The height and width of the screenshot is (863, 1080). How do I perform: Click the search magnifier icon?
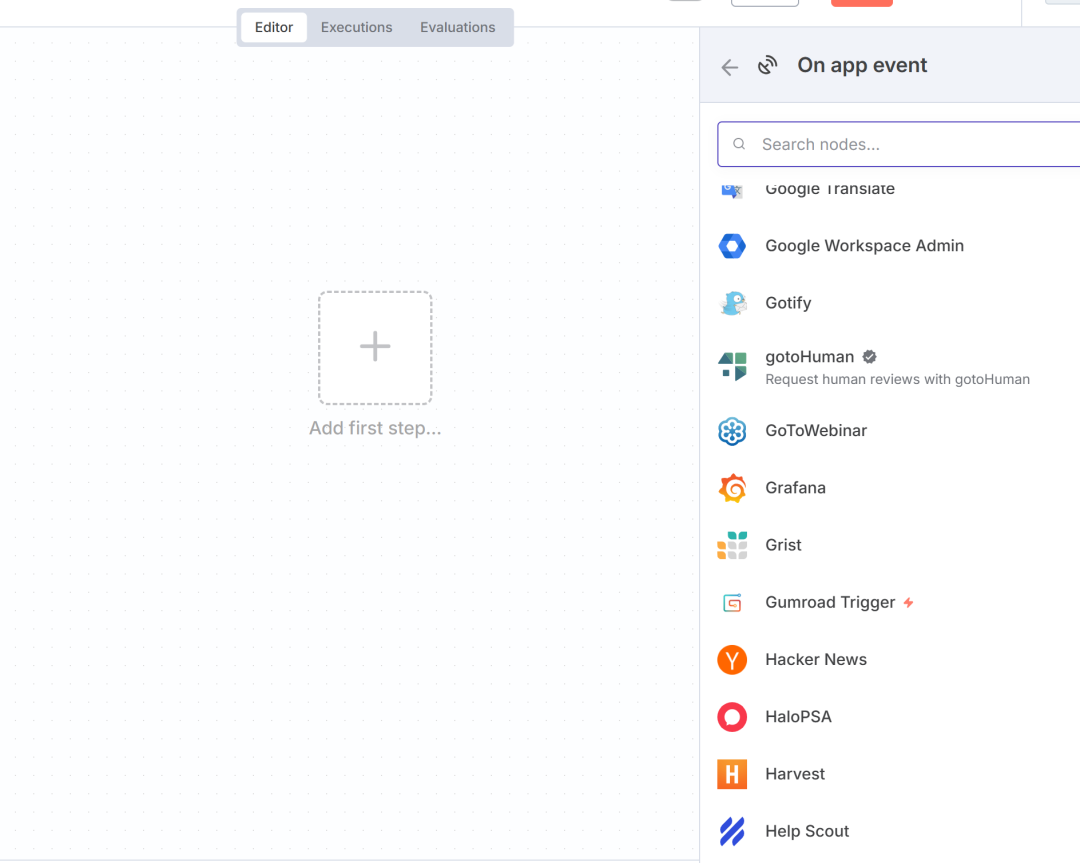click(739, 144)
